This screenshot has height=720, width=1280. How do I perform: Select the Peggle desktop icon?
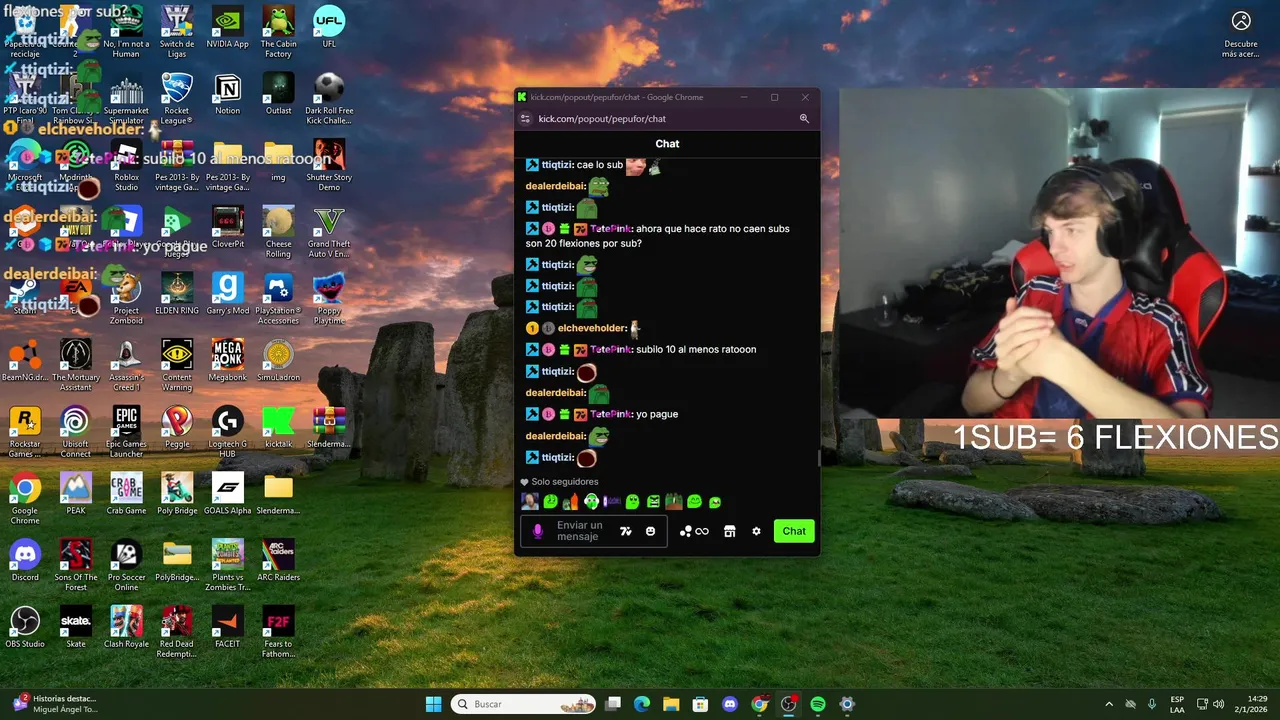[176, 428]
